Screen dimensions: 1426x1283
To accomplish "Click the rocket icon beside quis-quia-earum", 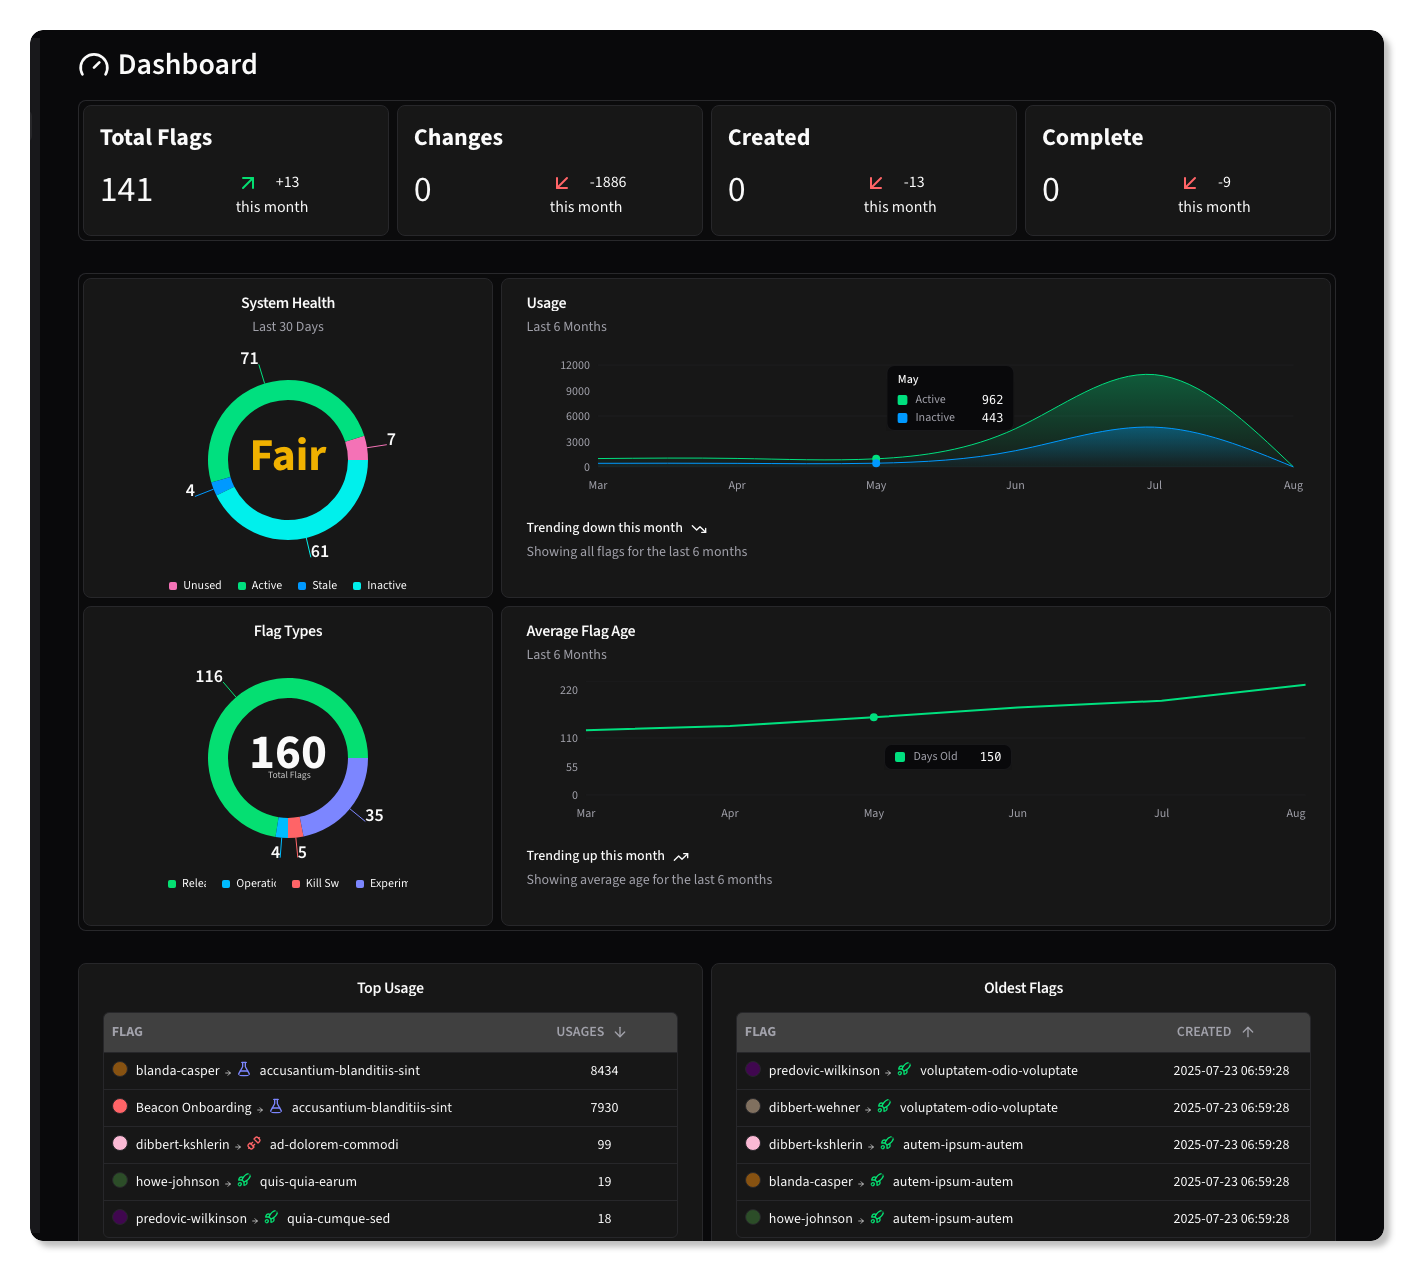I will tap(244, 1181).
